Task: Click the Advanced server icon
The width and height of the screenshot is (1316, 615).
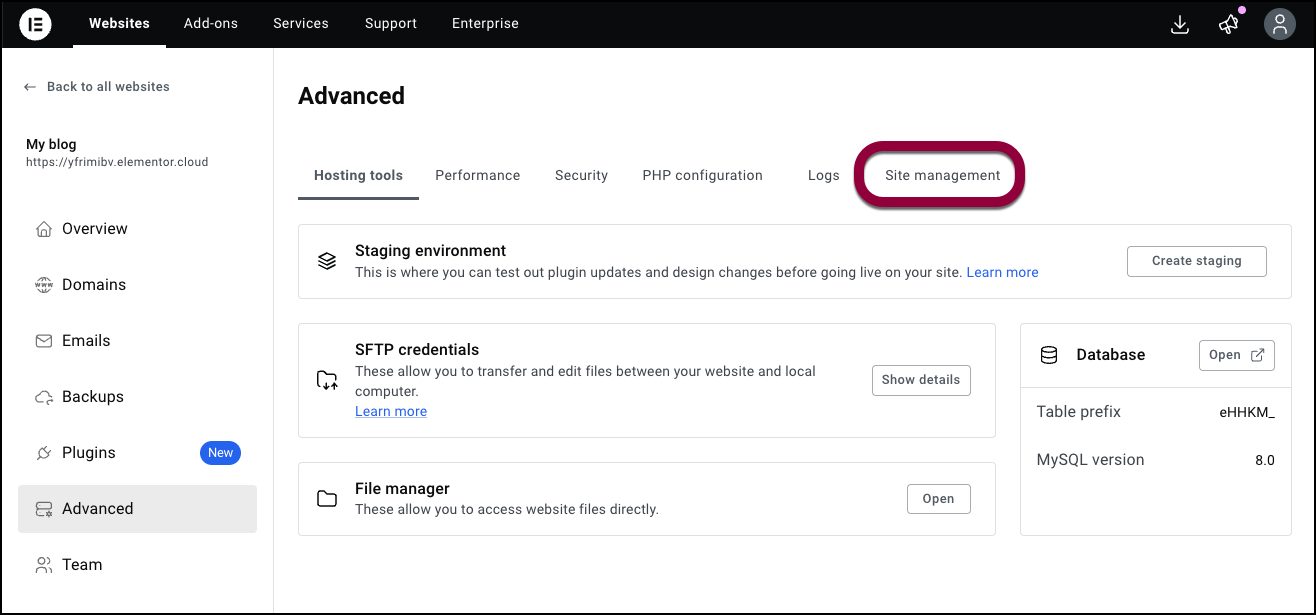Action: [x=44, y=509]
